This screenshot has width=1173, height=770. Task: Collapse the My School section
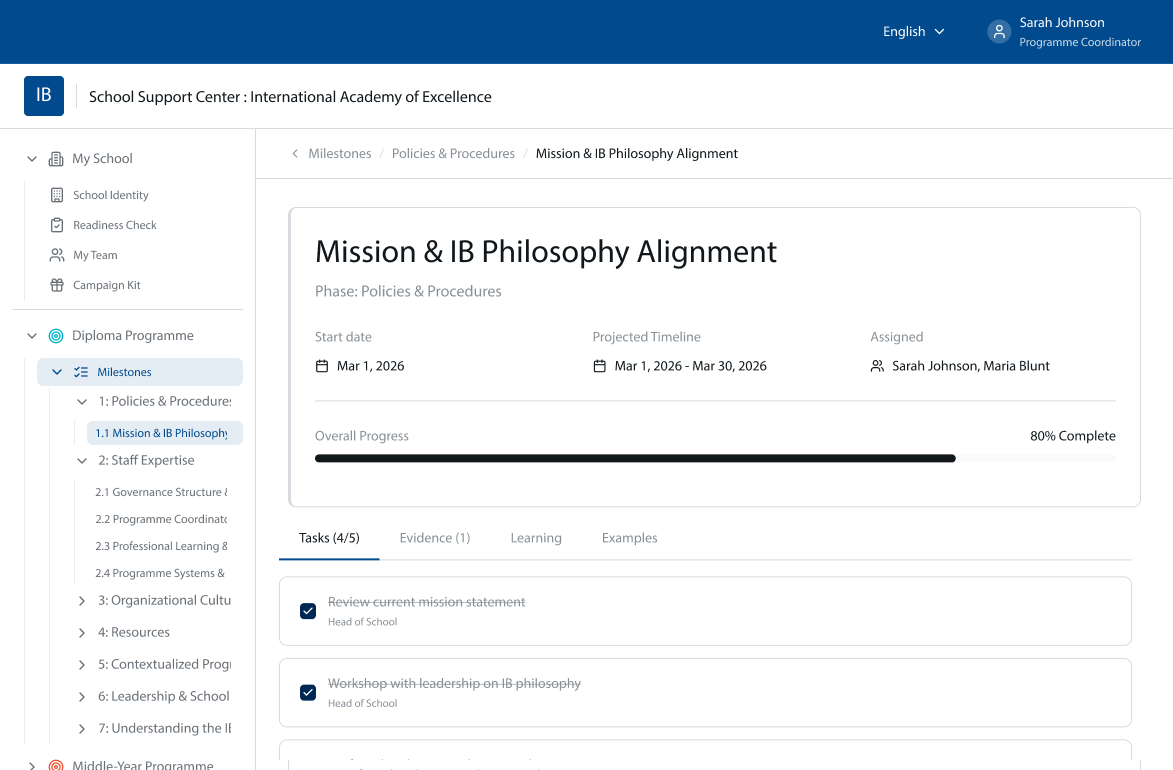pyautogui.click(x=32, y=159)
